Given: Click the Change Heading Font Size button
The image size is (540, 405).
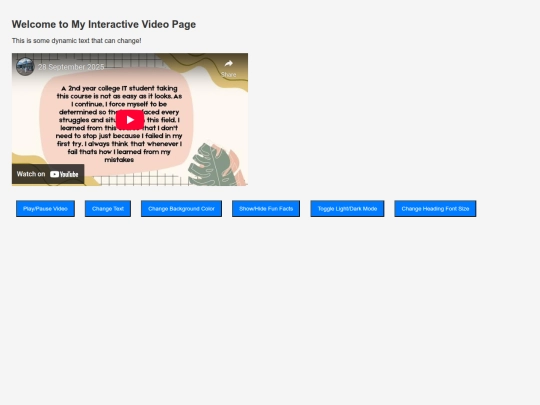Looking at the screenshot, I should click(x=435, y=209).
